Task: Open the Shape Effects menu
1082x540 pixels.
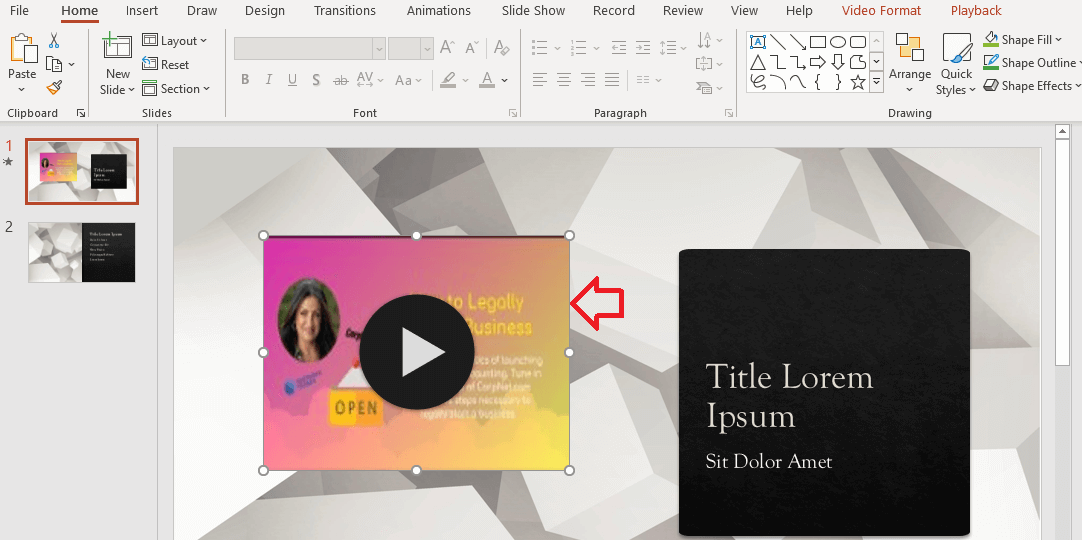Action: pyautogui.click(x=1030, y=86)
